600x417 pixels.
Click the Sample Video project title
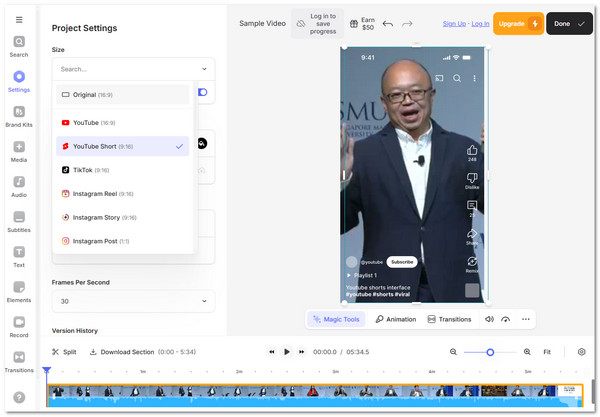tap(262, 23)
